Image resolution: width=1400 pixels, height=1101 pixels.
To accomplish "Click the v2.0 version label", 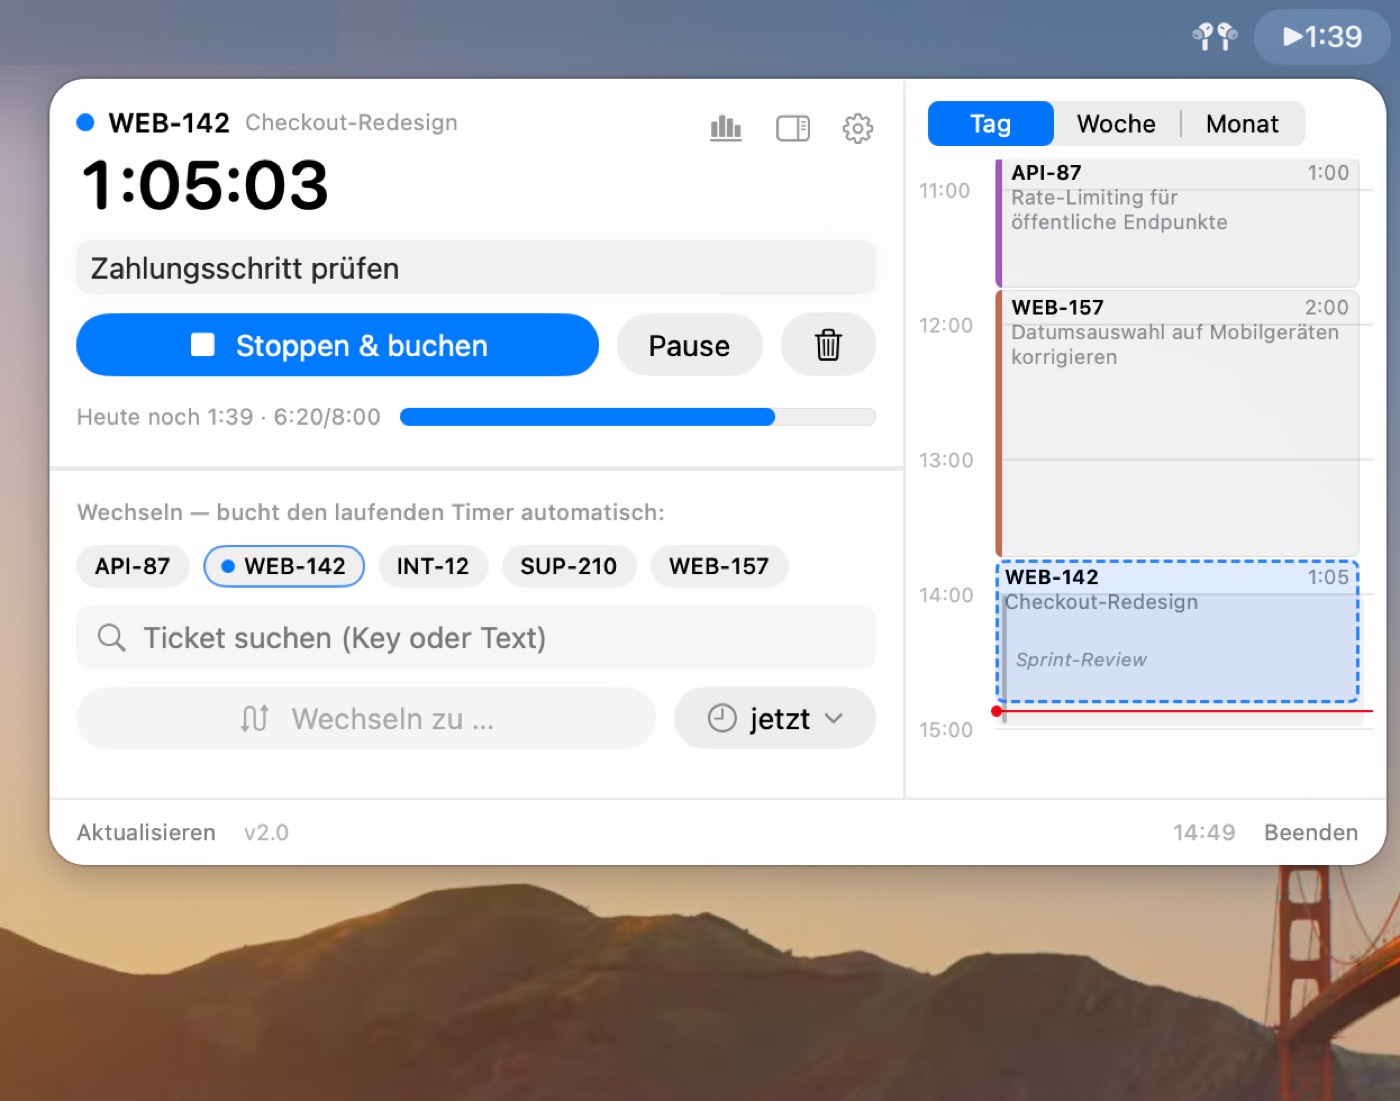I will coord(266,833).
